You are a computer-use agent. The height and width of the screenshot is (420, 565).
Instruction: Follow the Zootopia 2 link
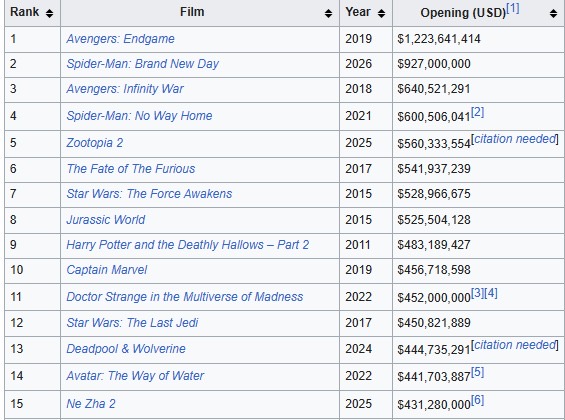coord(95,143)
